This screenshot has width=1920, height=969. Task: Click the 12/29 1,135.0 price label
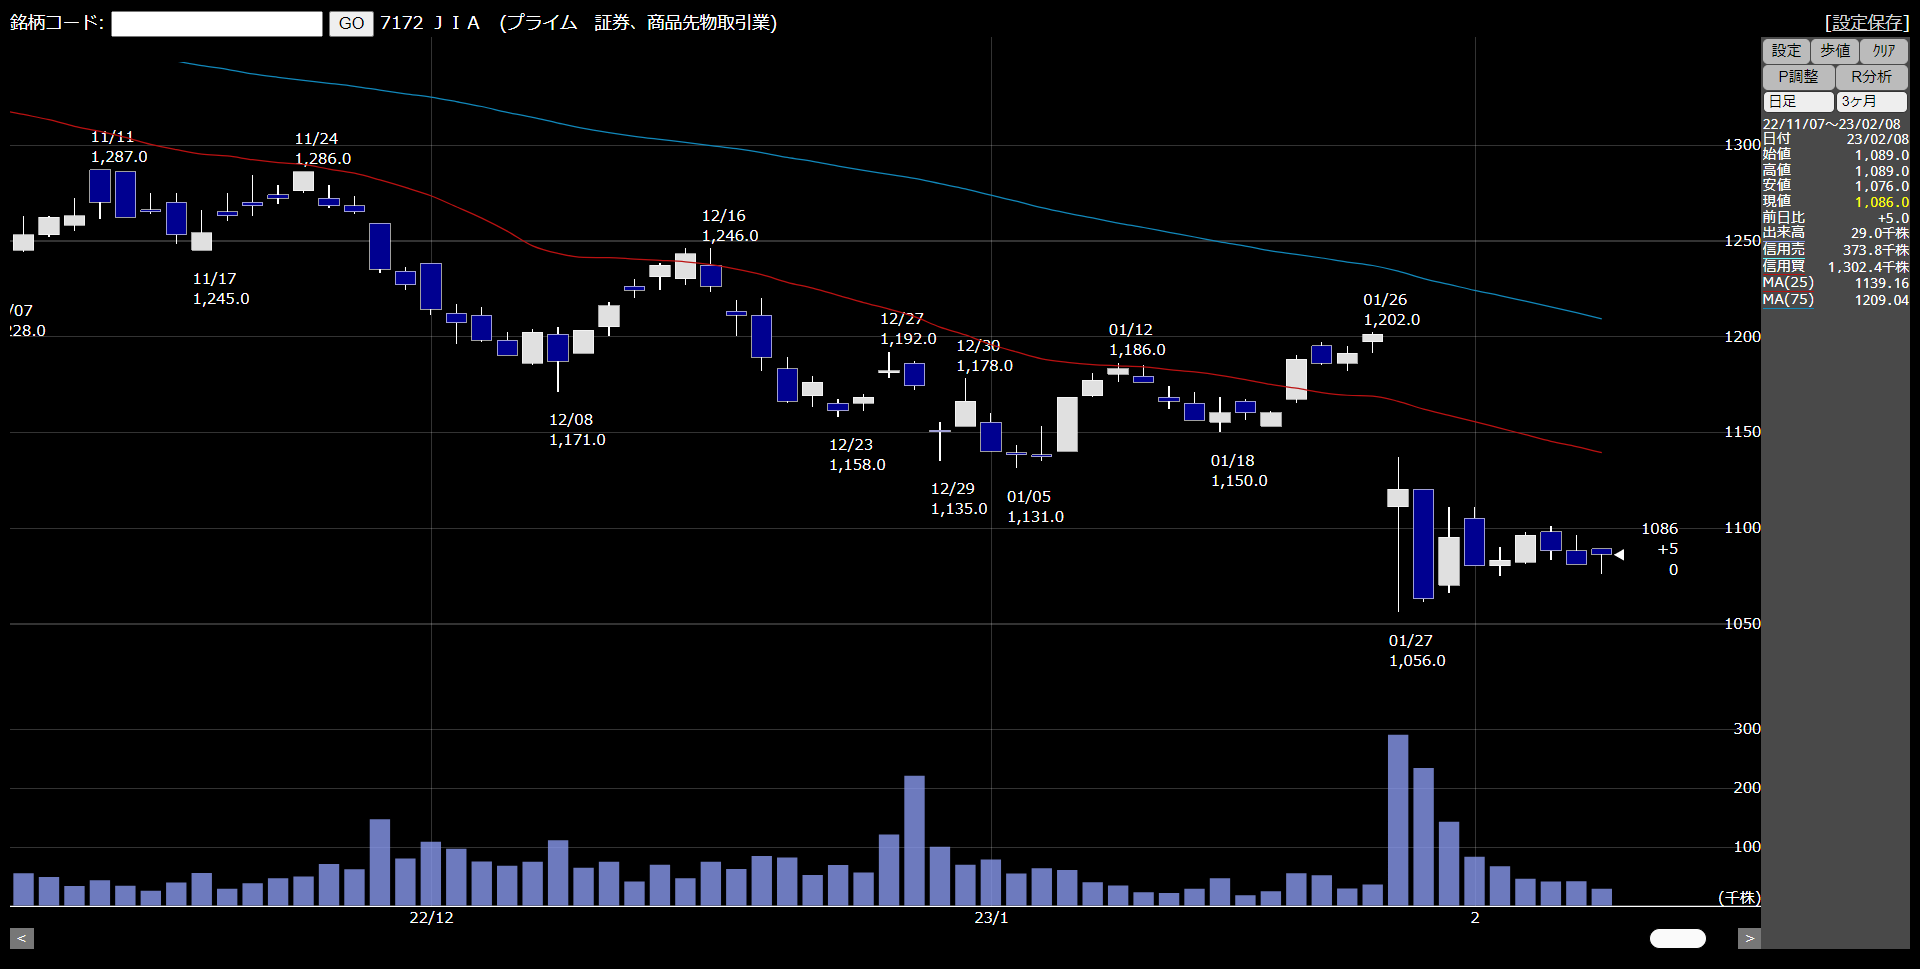point(959,499)
